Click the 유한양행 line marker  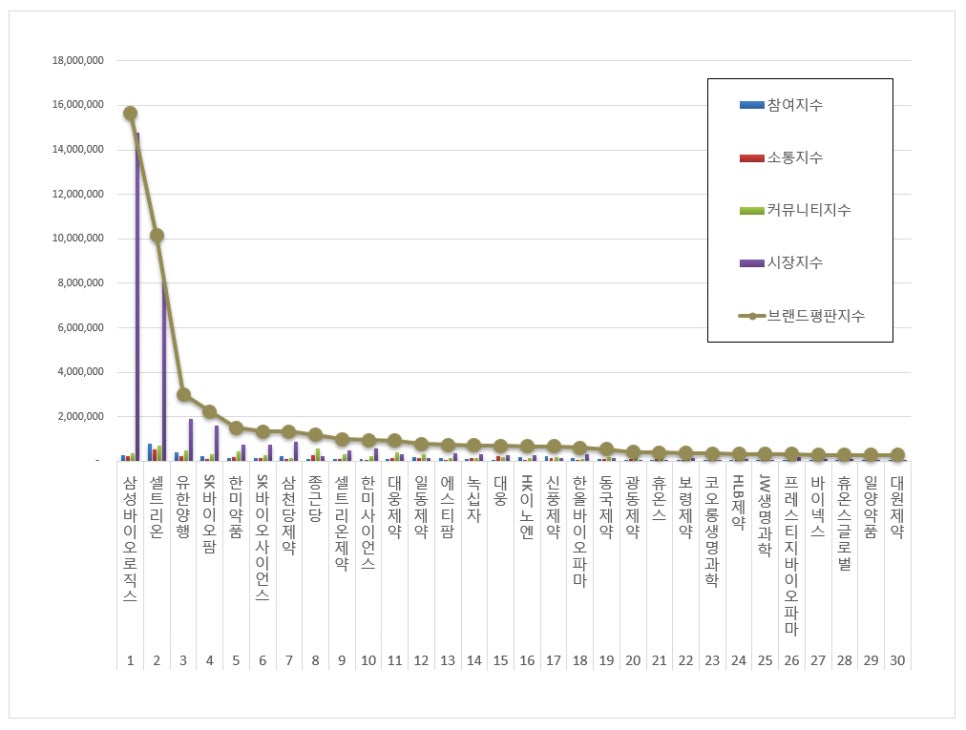coord(183,394)
